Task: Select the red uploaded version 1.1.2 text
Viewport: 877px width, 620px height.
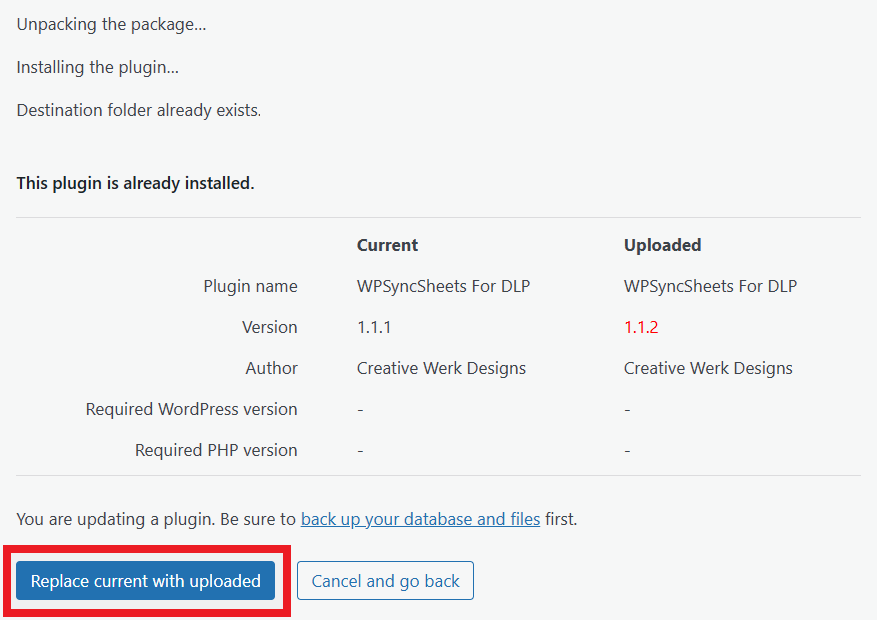Action: coord(641,327)
